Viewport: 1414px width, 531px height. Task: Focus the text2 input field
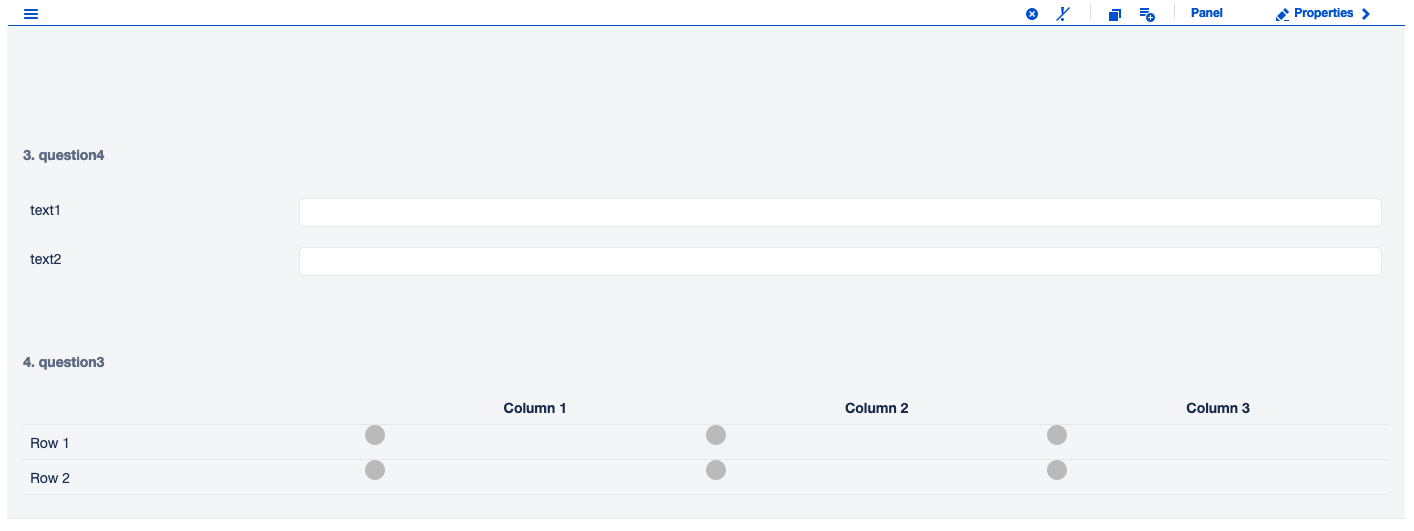(840, 261)
